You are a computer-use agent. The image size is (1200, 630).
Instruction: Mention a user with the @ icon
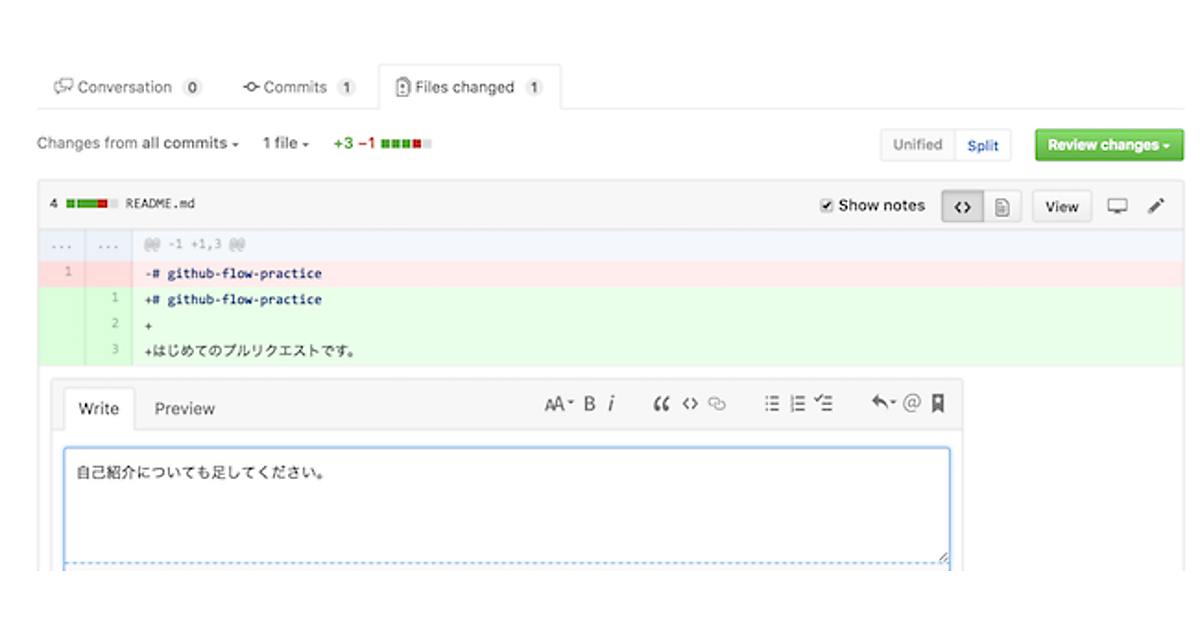tap(911, 404)
